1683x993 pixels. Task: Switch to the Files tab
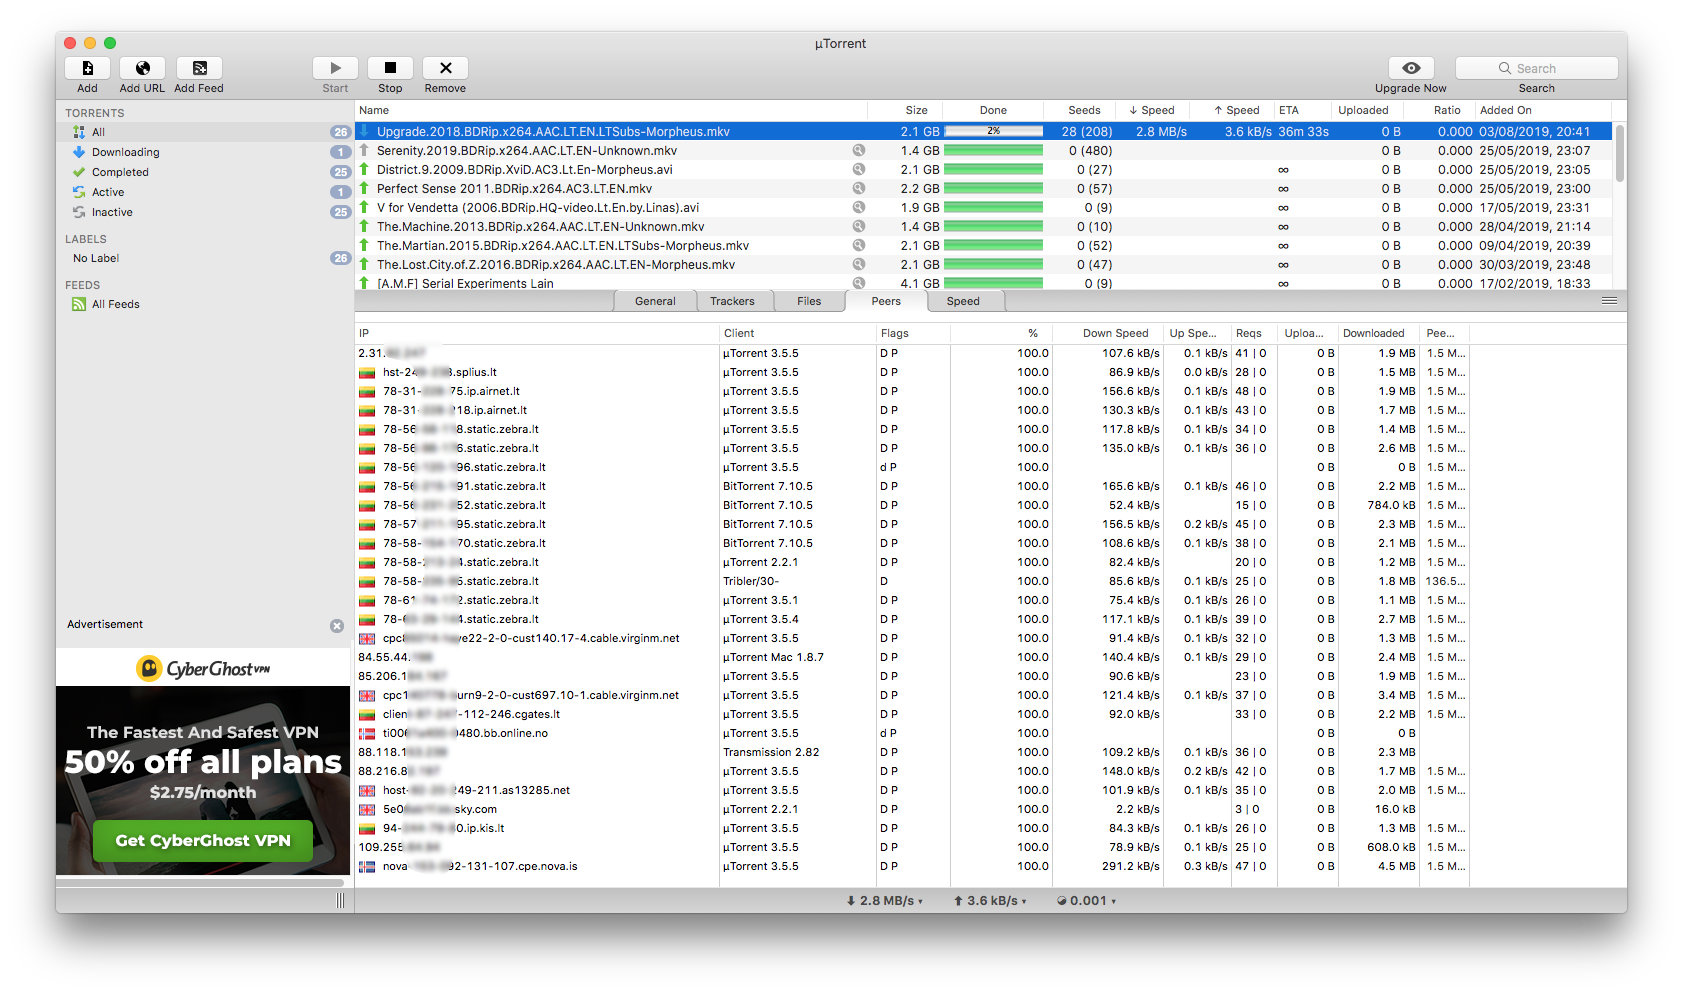point(809,302)
